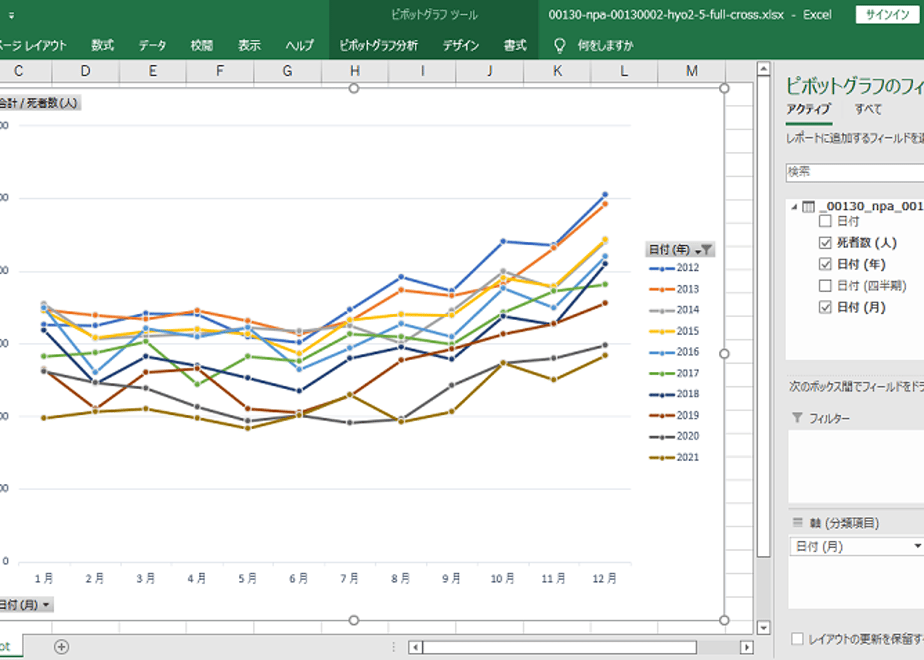Open the データ ribbon tab
Viewport: 924px width, 660px height.
152,45
